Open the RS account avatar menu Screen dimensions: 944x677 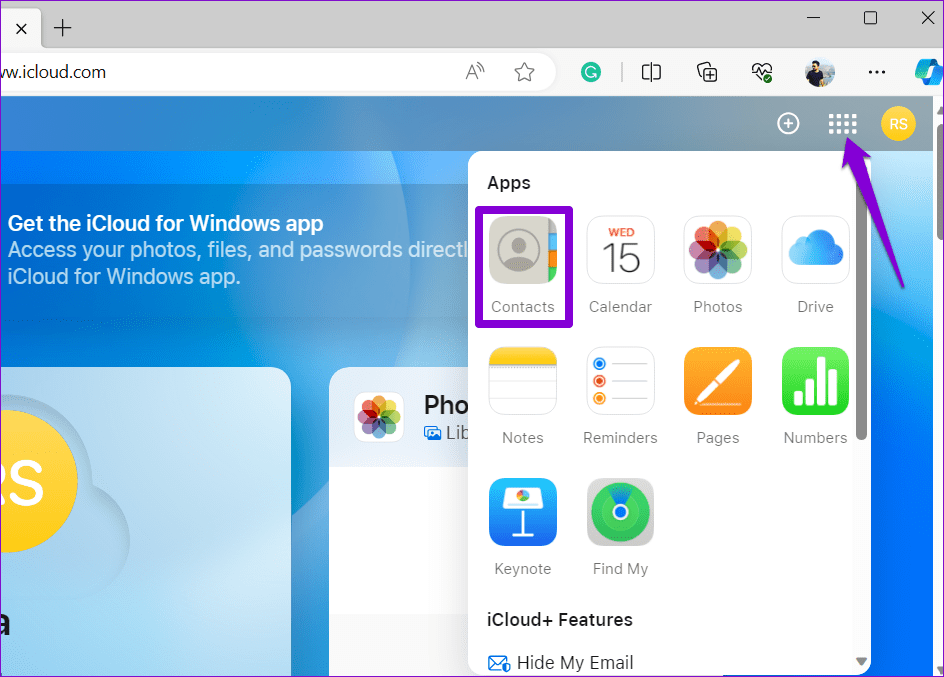click(898, 123)
